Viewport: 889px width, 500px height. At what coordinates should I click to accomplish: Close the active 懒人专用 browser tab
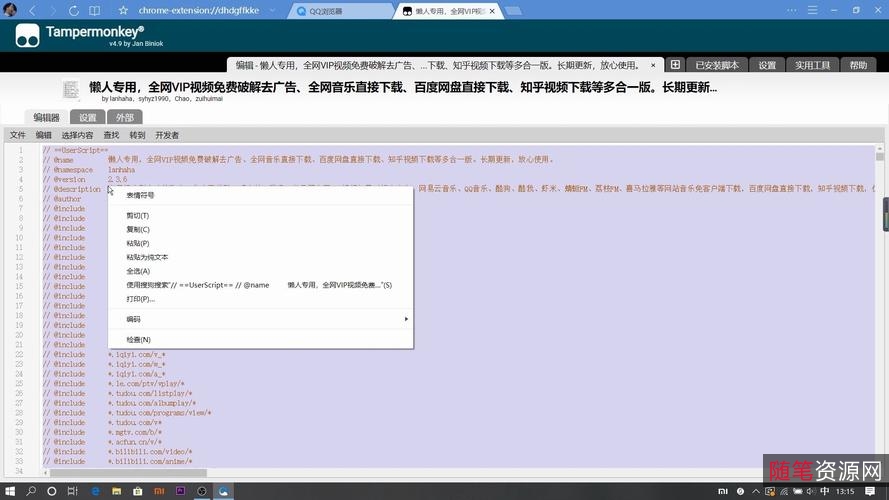492,11
